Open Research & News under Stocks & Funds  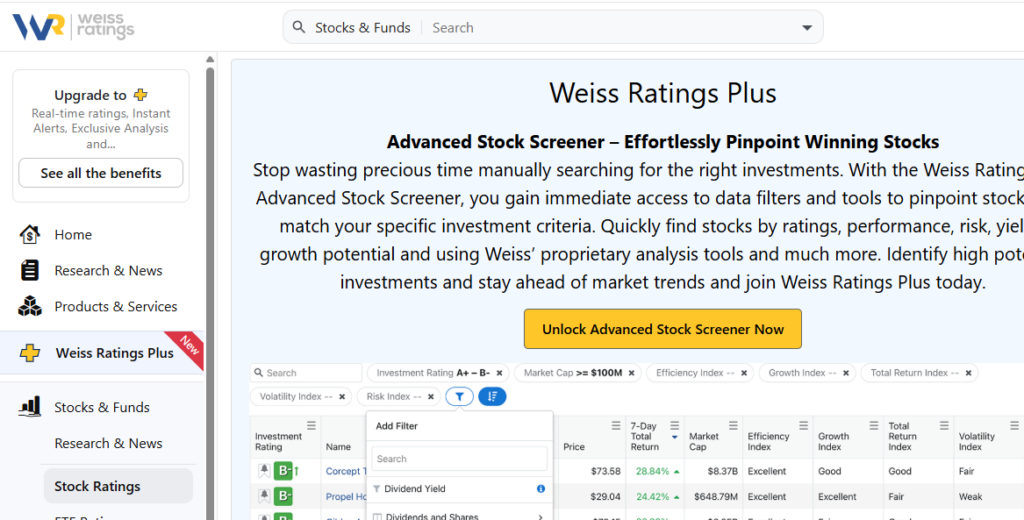coord(108,443)
